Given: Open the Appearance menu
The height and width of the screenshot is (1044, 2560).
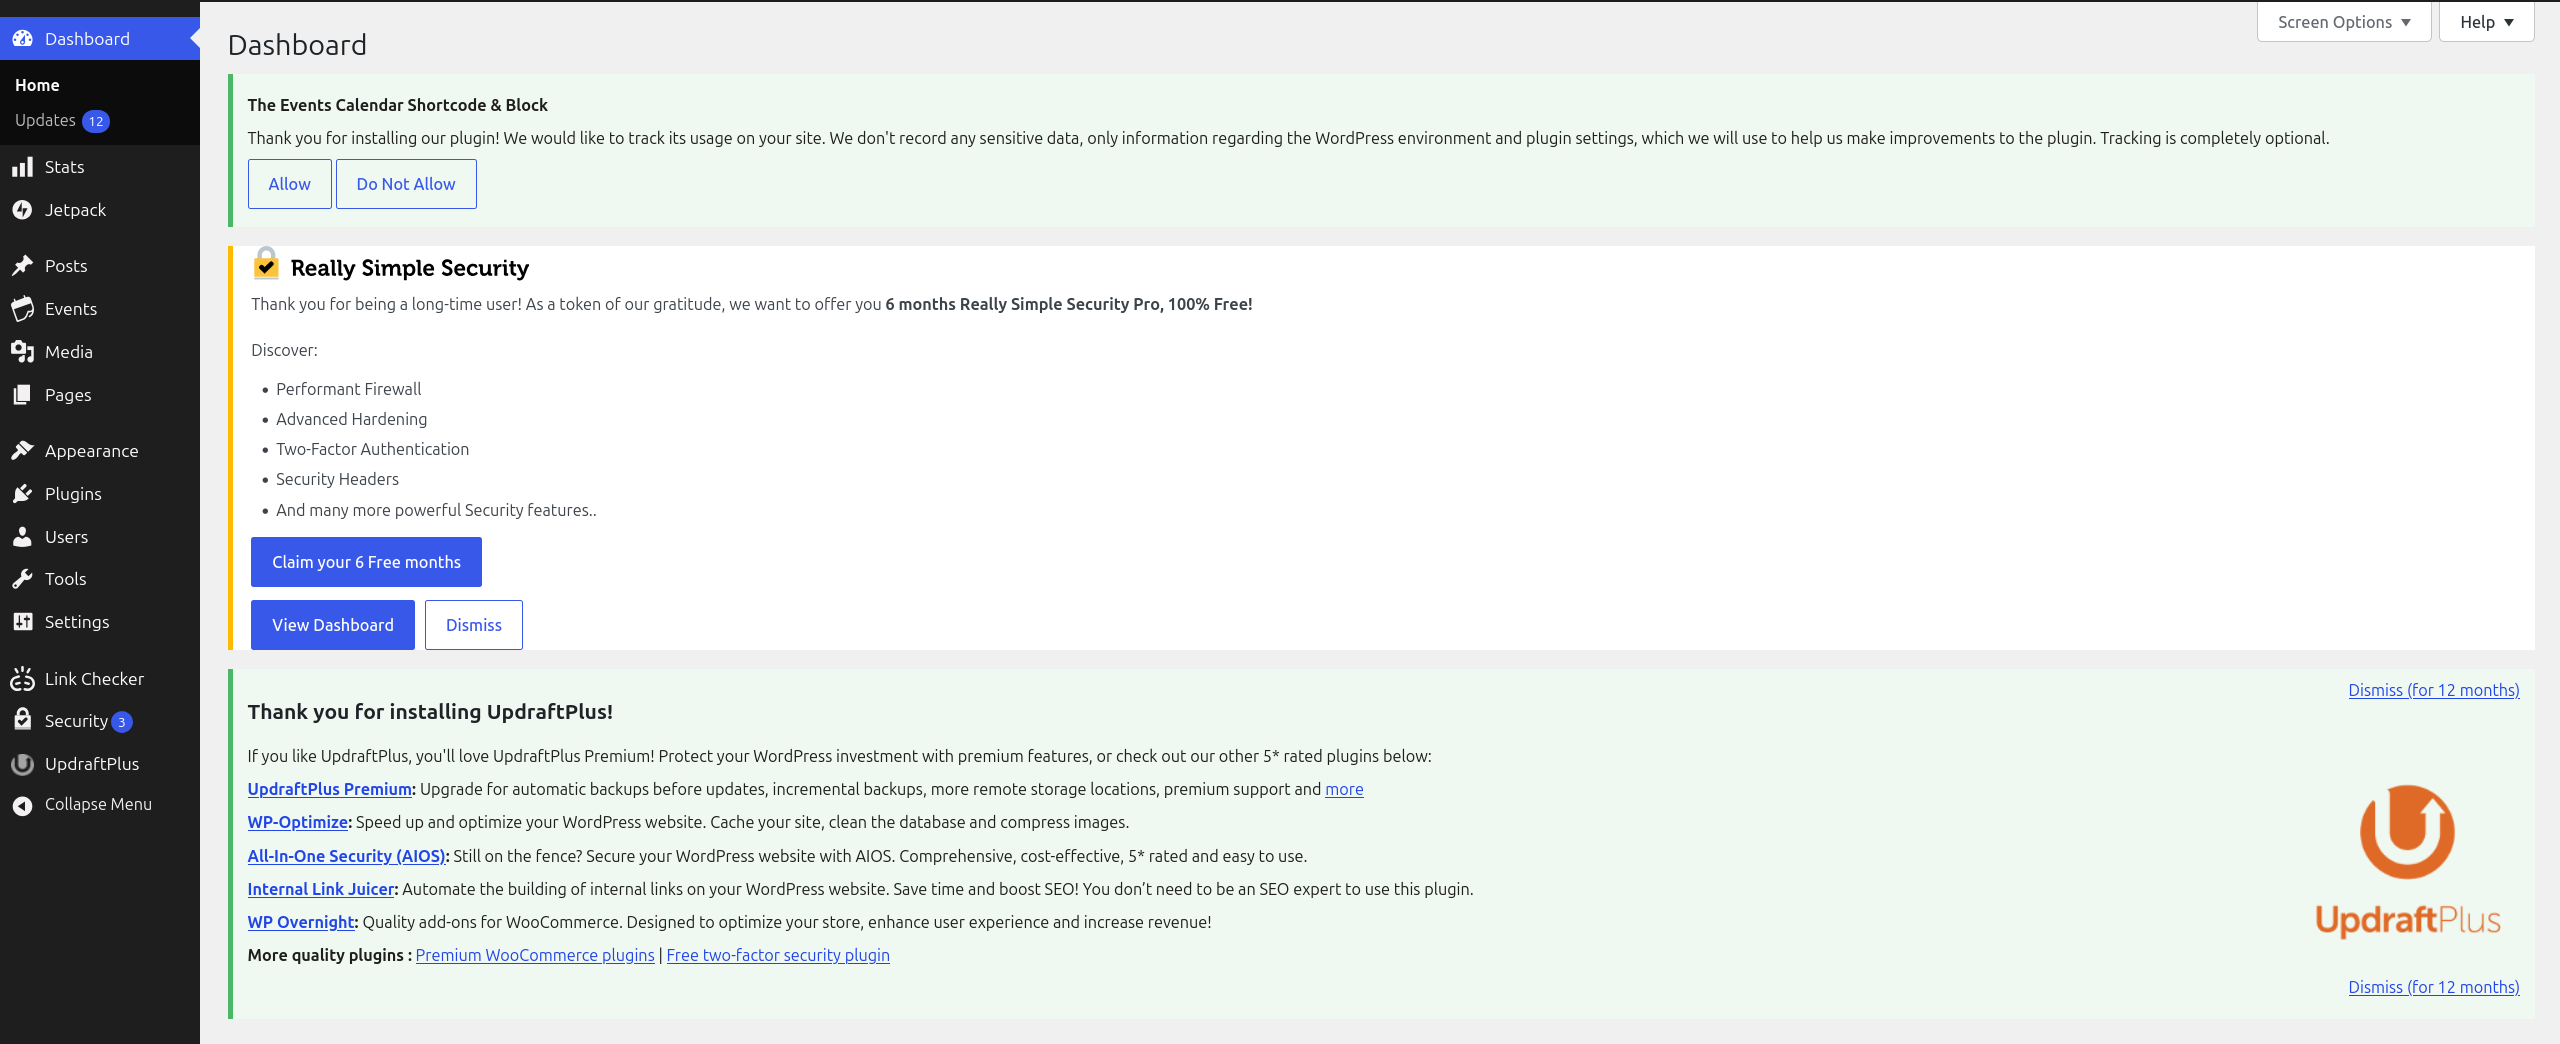Looking at the screenshot, I should 100,451.
